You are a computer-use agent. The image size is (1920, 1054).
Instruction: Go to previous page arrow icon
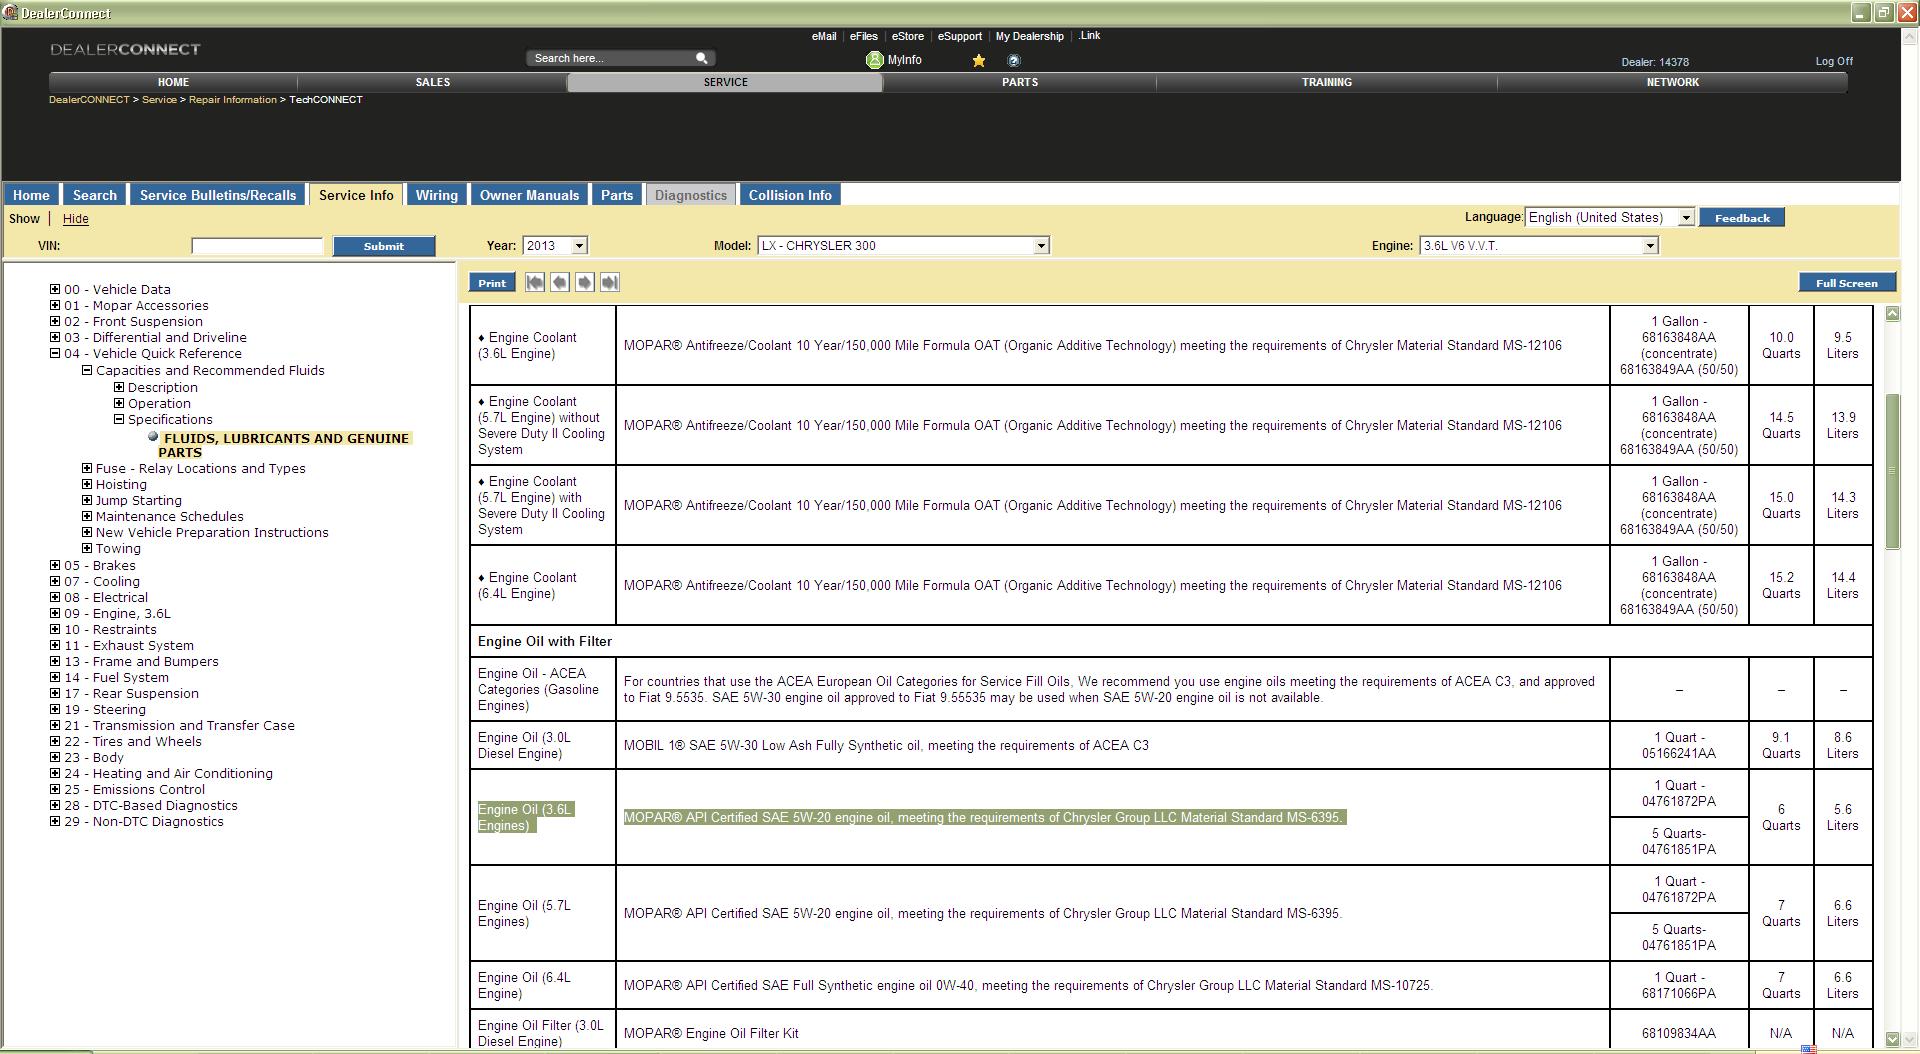pos(560,283)
